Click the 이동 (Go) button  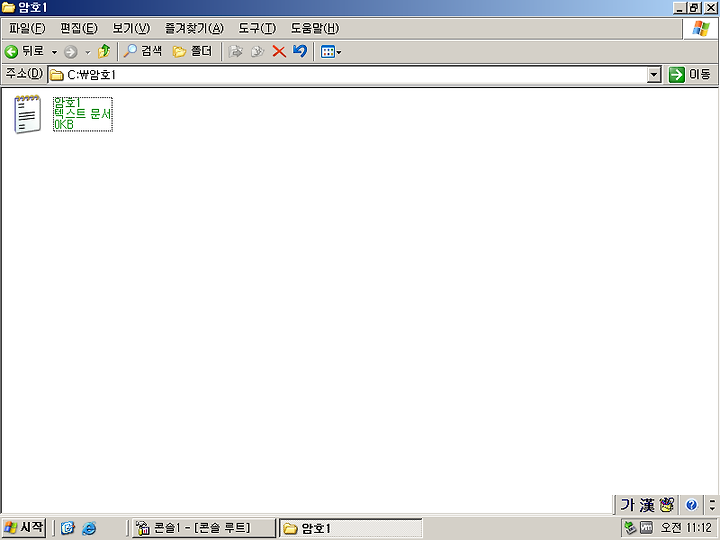click(x=690, y=74)
